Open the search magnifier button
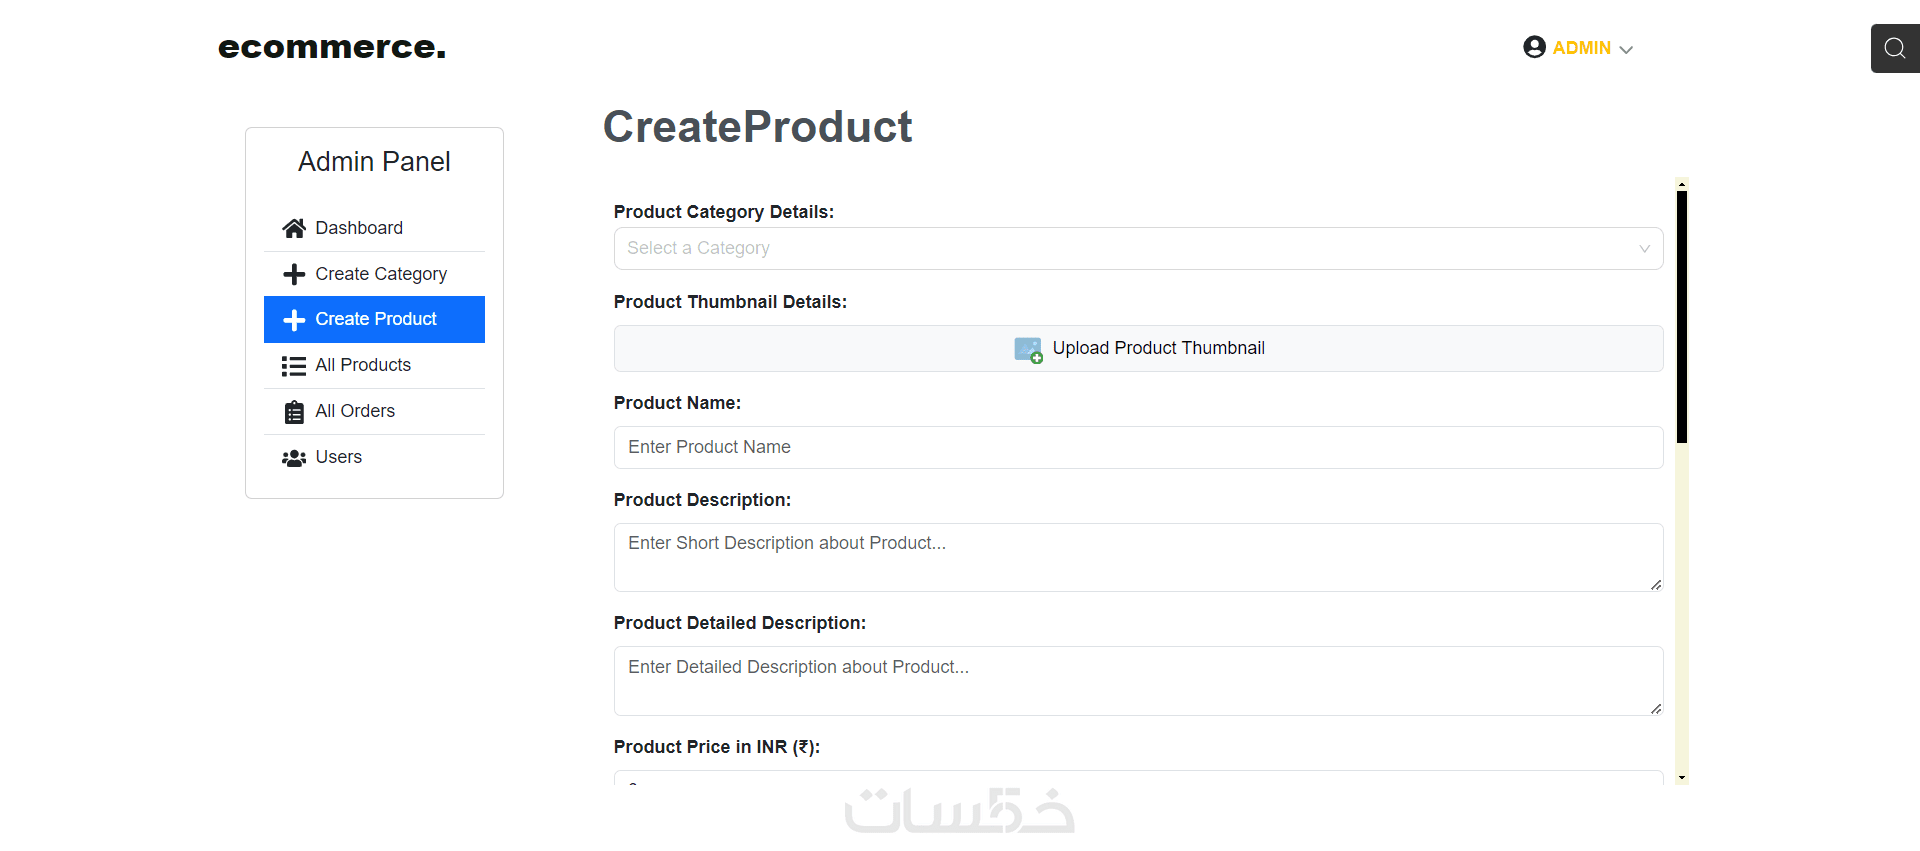Viewport: 1920px width, 851px height. pos(1894,48)
